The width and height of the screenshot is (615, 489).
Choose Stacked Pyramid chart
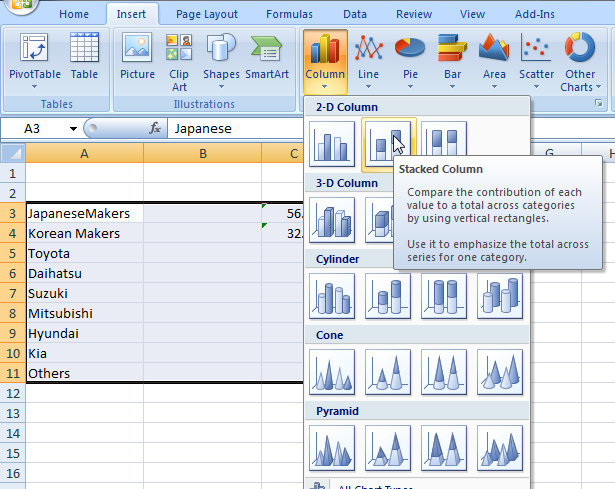pos(388,448)
